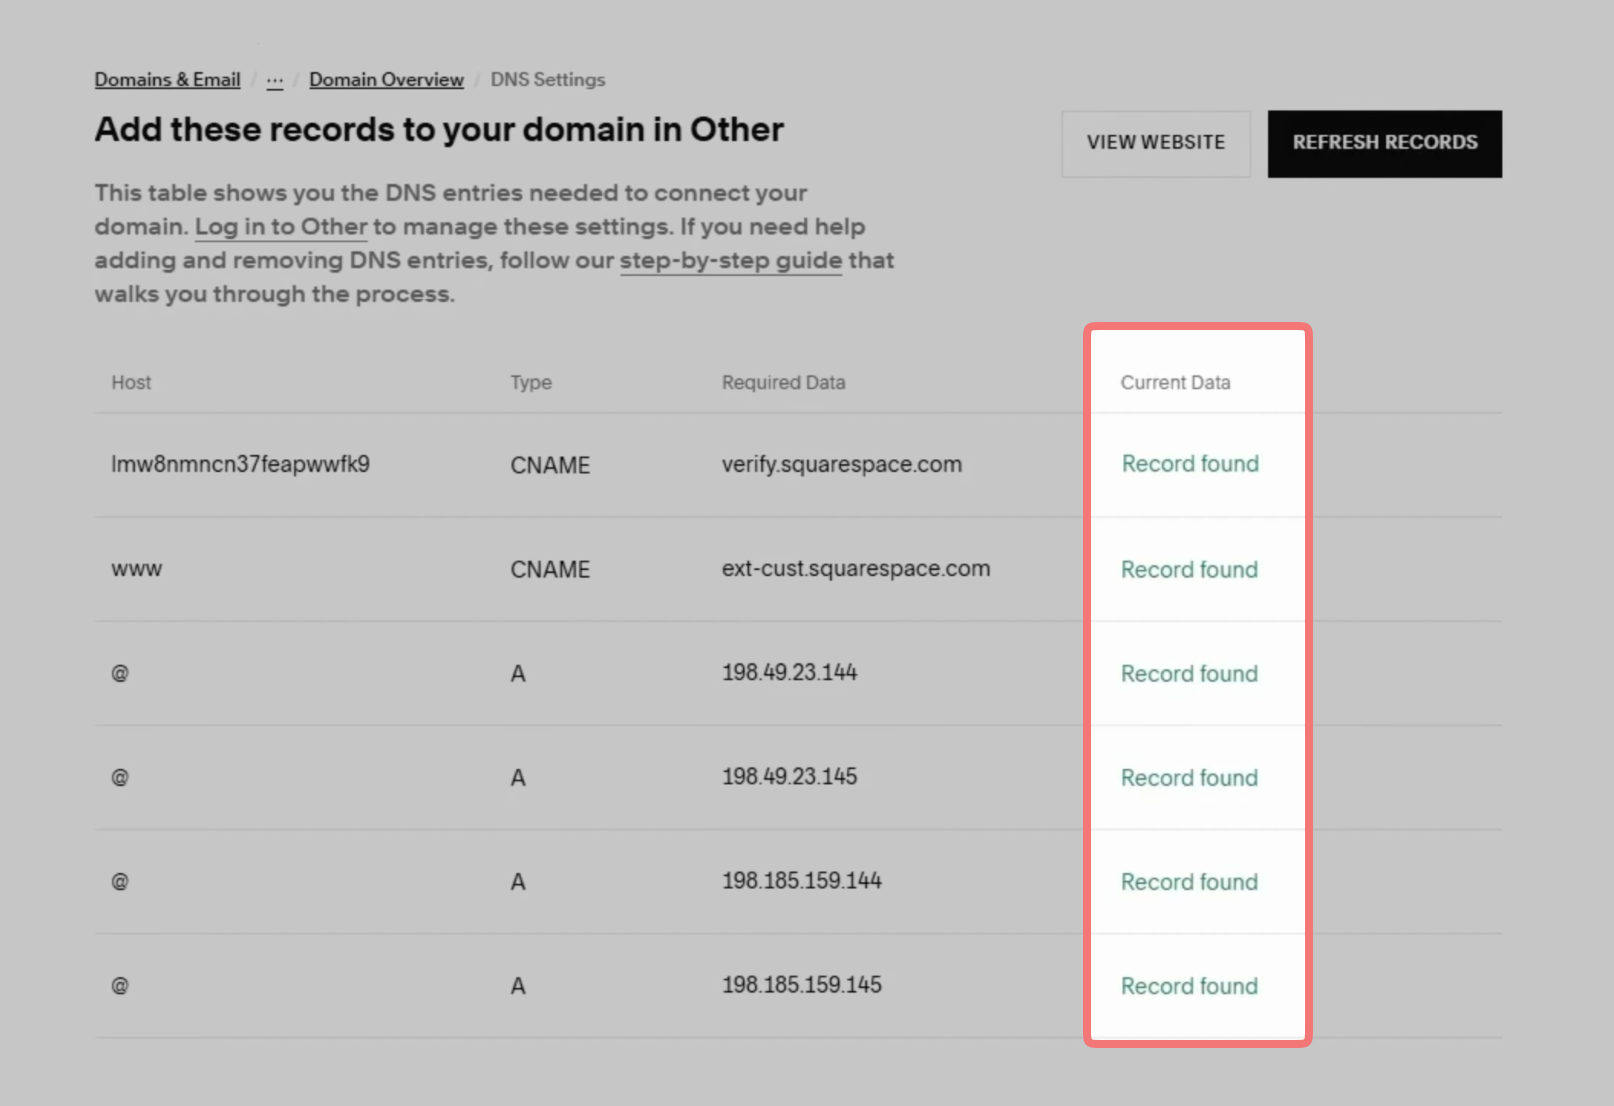The height and width of the screenshot is (1106, 1614).
Task: Select the Required Data column header
Action: (x=784, y=383)
